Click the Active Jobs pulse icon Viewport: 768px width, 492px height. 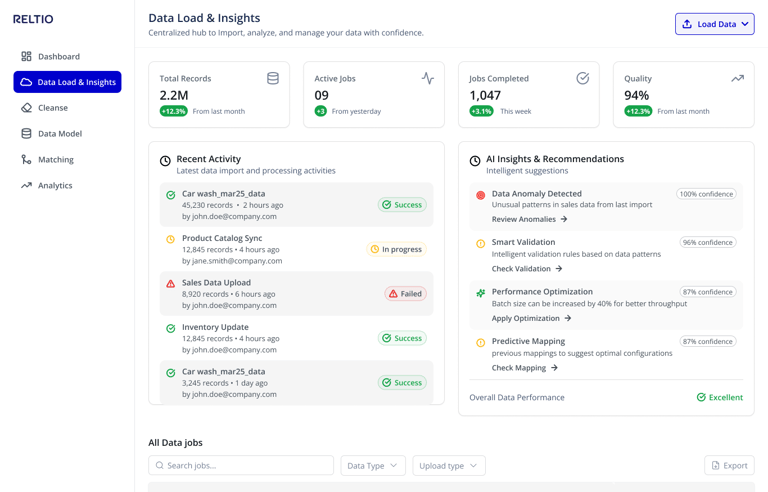pyautogui.click(x=428, y=78)
